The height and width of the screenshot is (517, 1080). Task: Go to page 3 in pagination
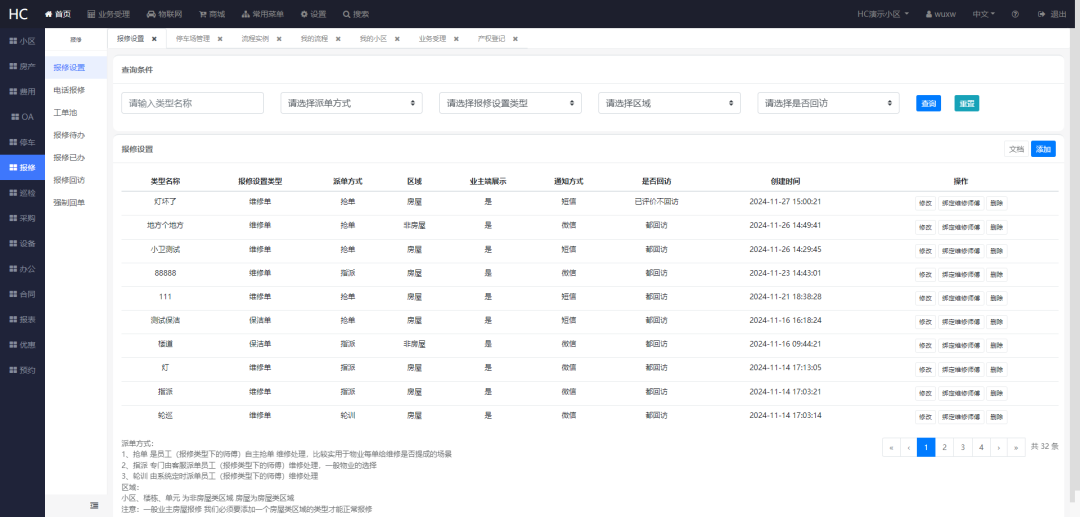(x=962, y=447)
